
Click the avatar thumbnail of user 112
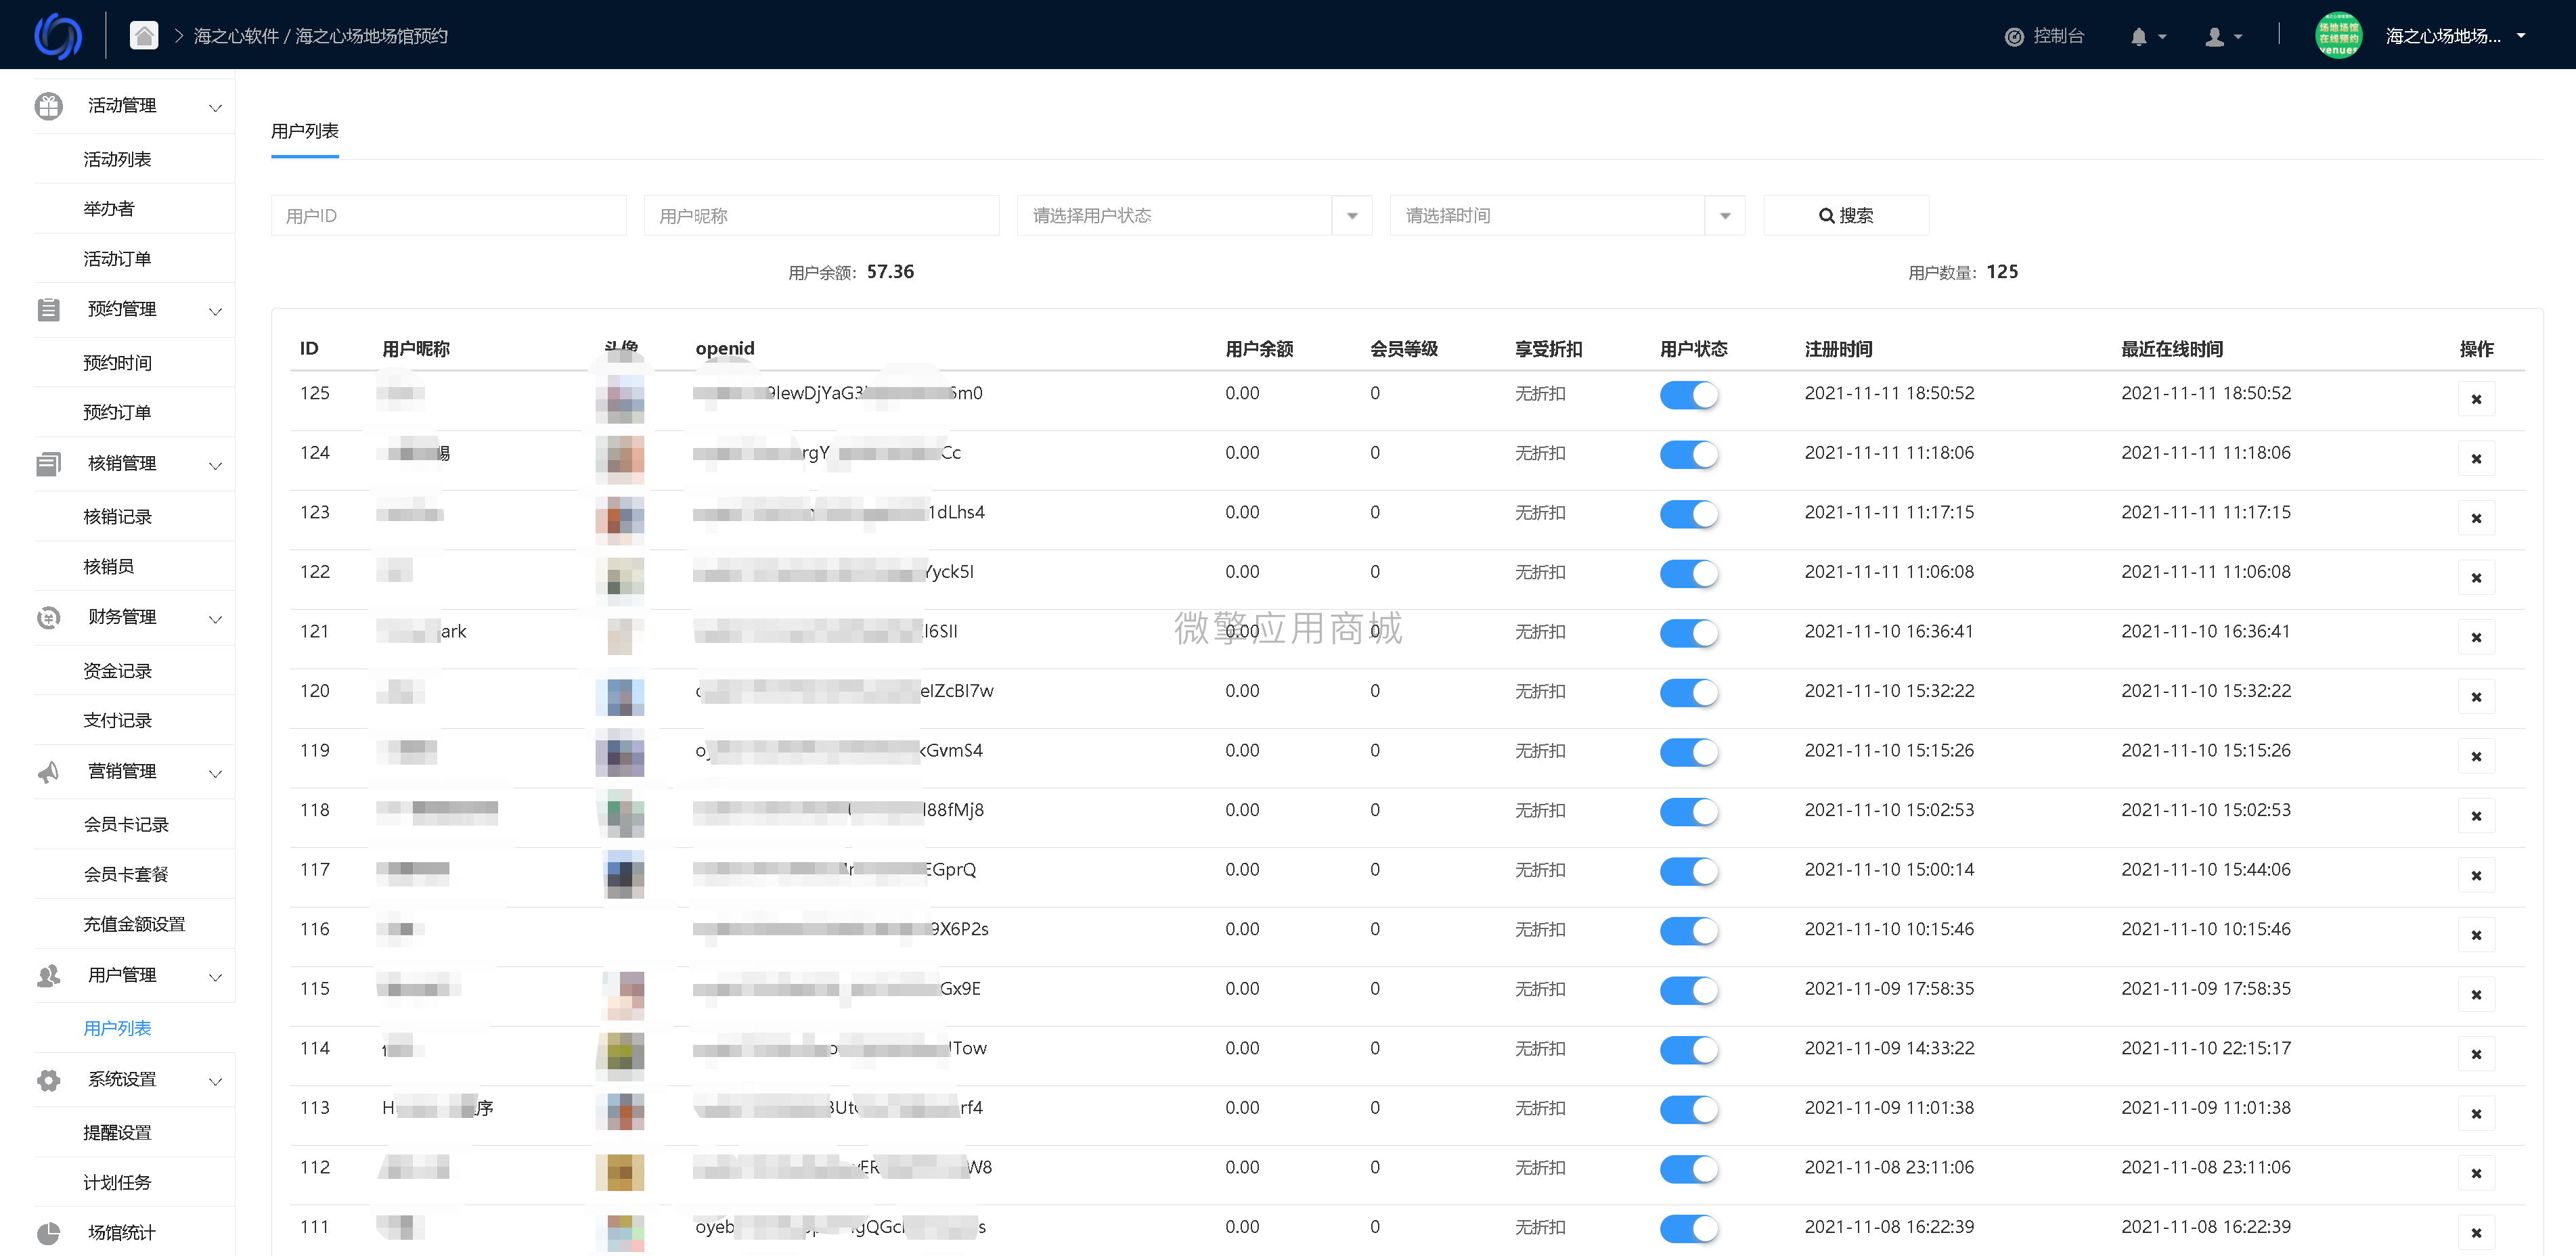tap(620, 1171)
